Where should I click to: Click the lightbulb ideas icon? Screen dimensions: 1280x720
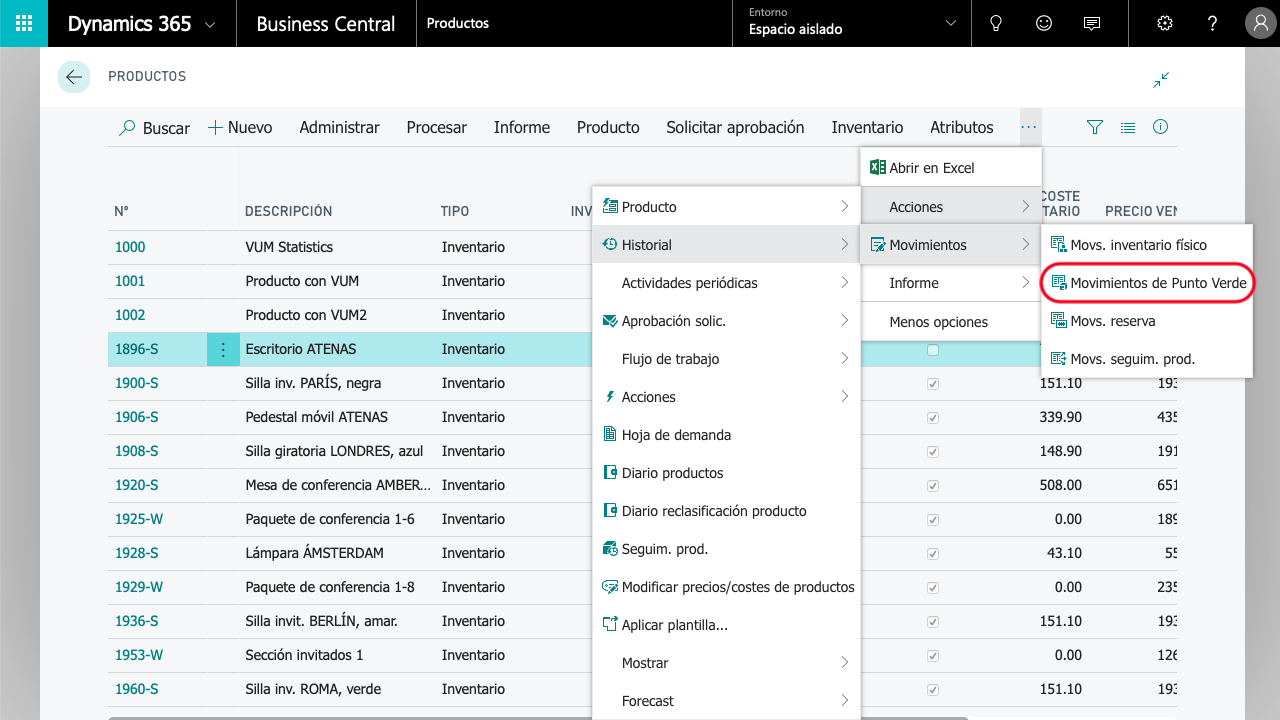995,23
